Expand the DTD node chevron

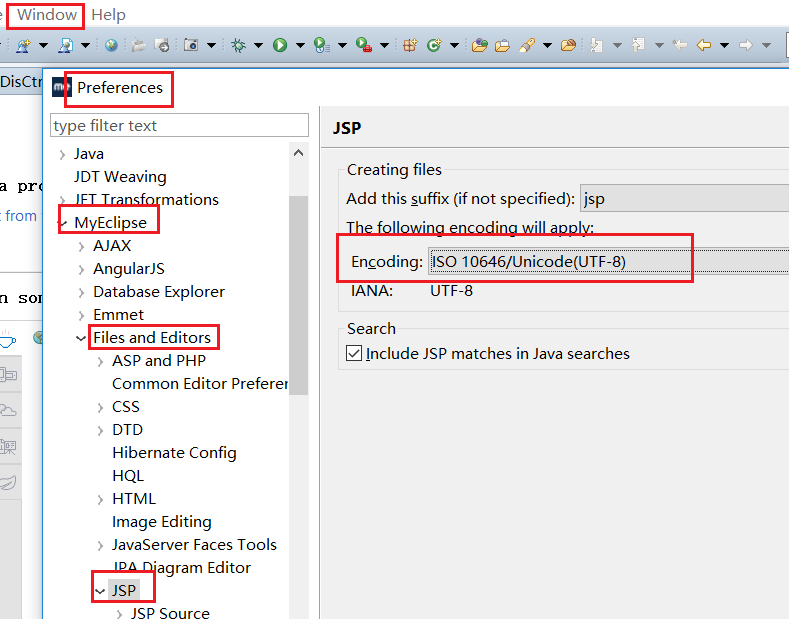coord(101,430)
